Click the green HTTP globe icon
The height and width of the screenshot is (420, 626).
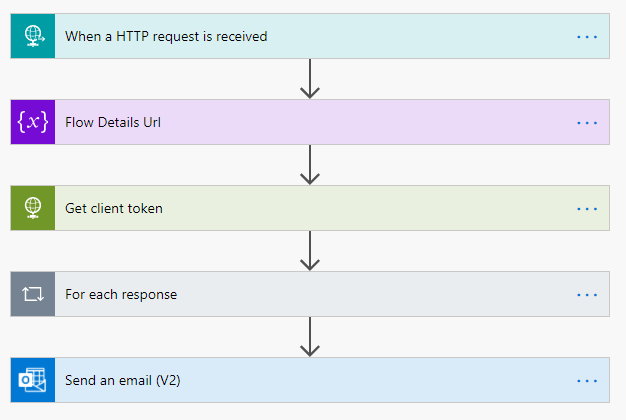click(33, 209)
